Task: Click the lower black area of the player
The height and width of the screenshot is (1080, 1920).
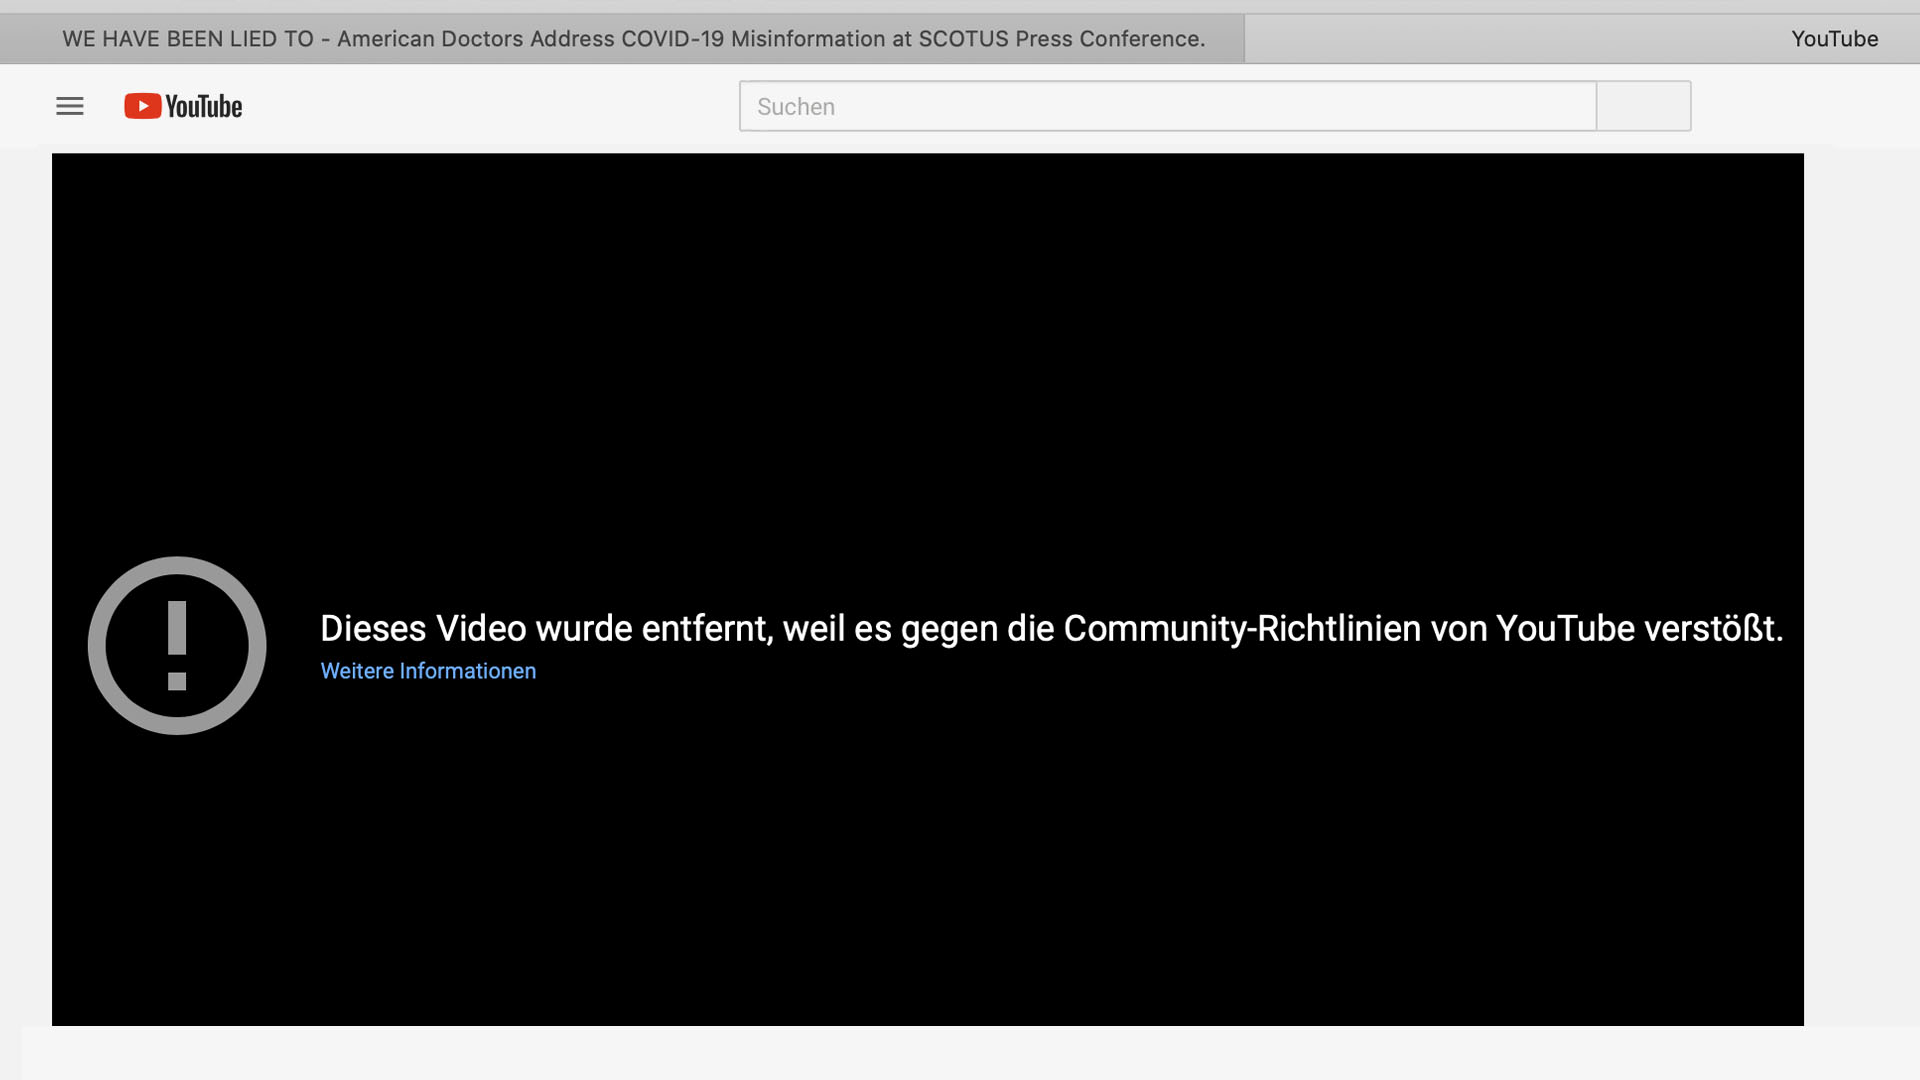Action: (x=928, y=880)
